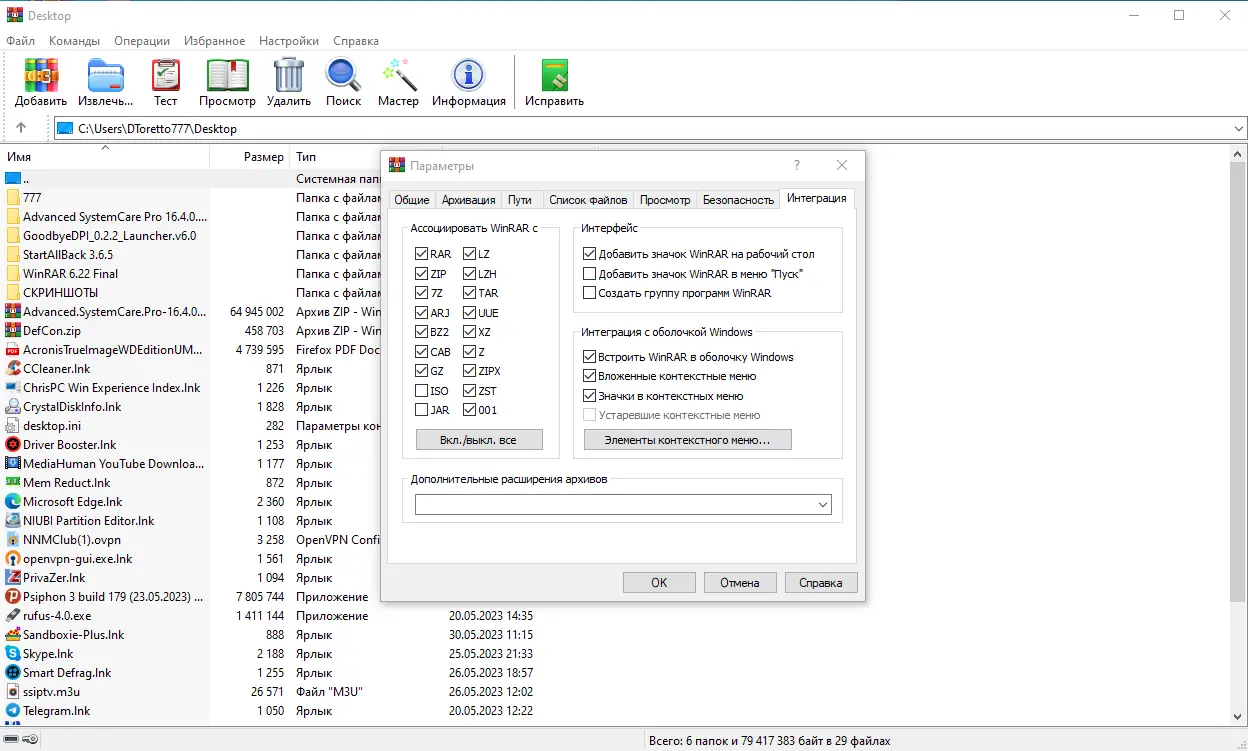1248x751 pixels.
Task: Select the Sandboxie-Plus.lnk icon
Action: 13,635
